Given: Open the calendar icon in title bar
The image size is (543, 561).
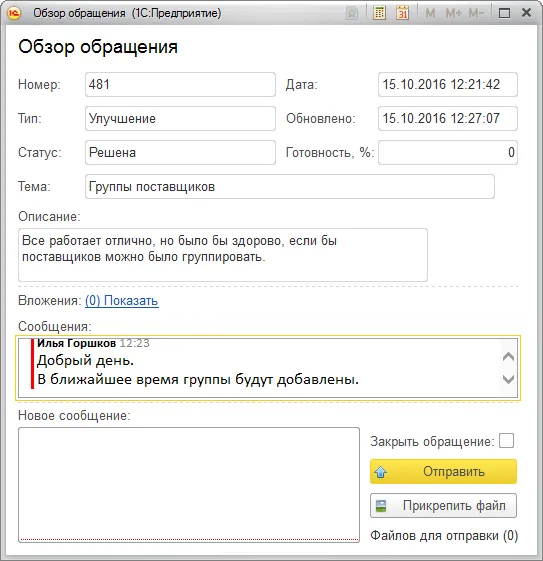Looking at the screenshot, I should tap(403, 13).
